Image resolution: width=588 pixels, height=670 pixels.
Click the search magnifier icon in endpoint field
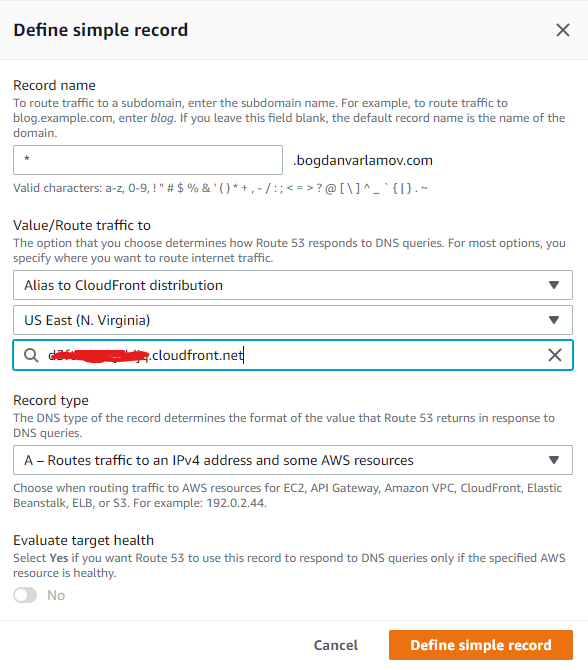(x=31, y=355)
